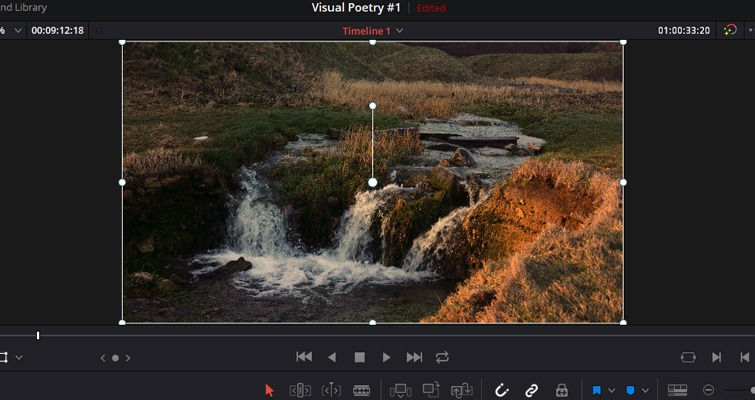Screen dimensions: 755x400
Task: Click the right edge midpoint transform handle
Action: [x=623, y=182]
